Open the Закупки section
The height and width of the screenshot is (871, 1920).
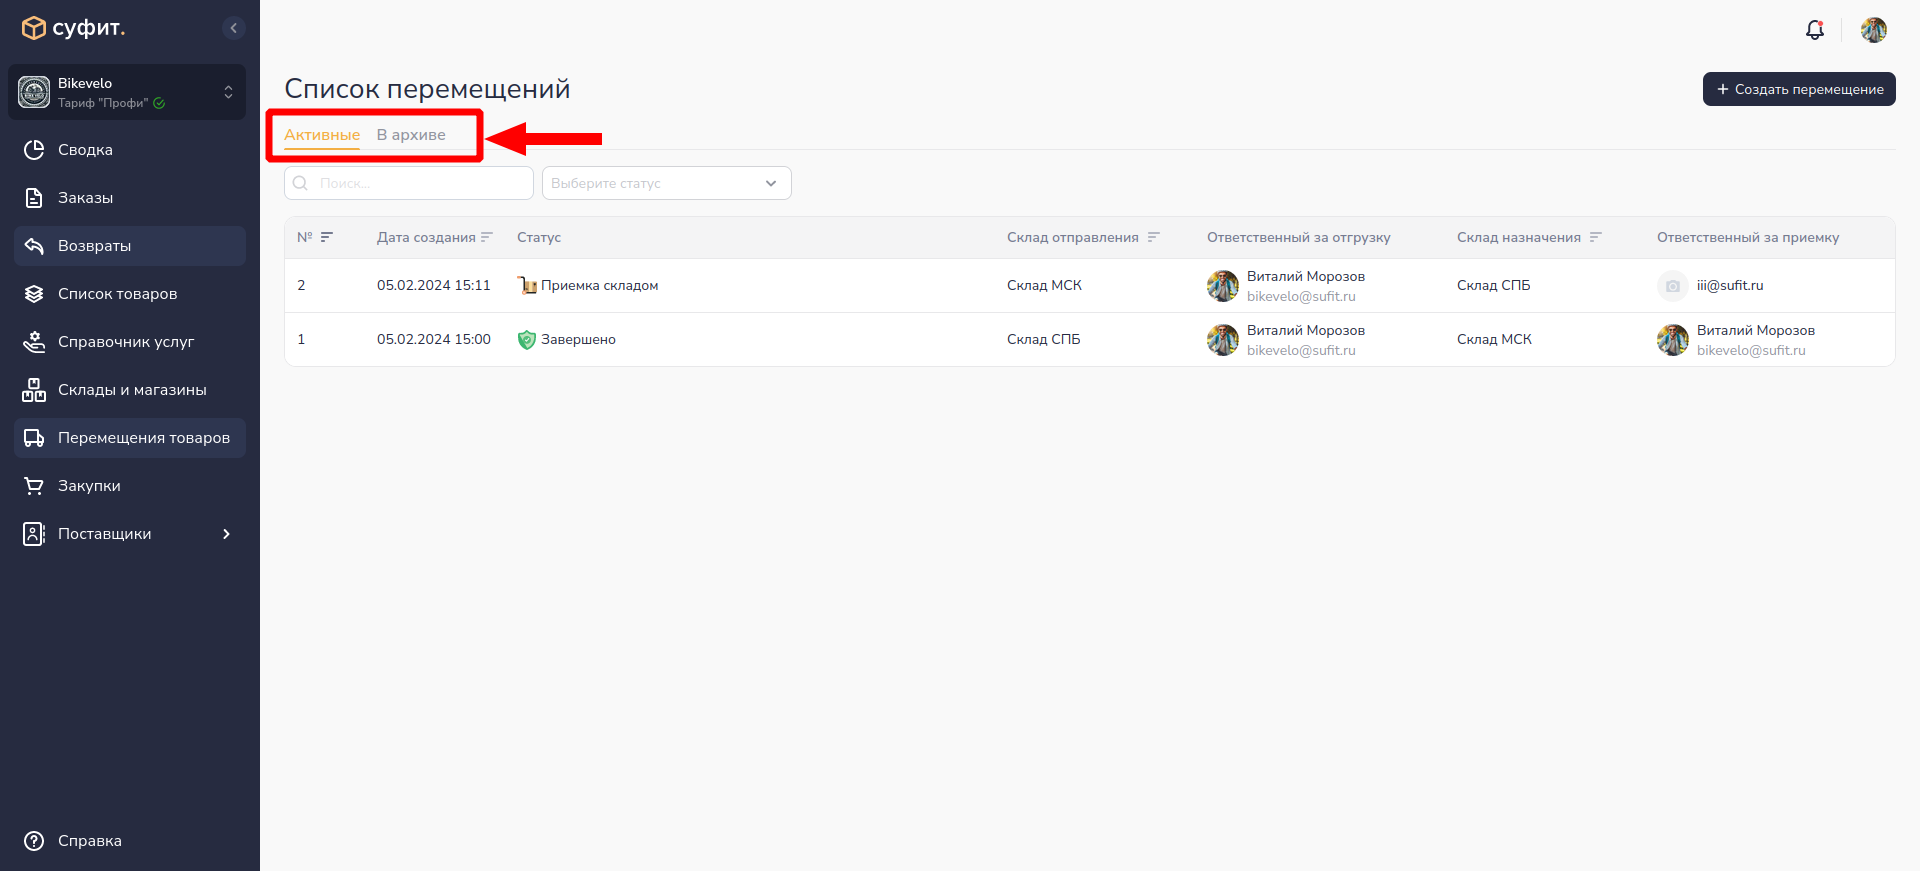click(x=130, y=486)
